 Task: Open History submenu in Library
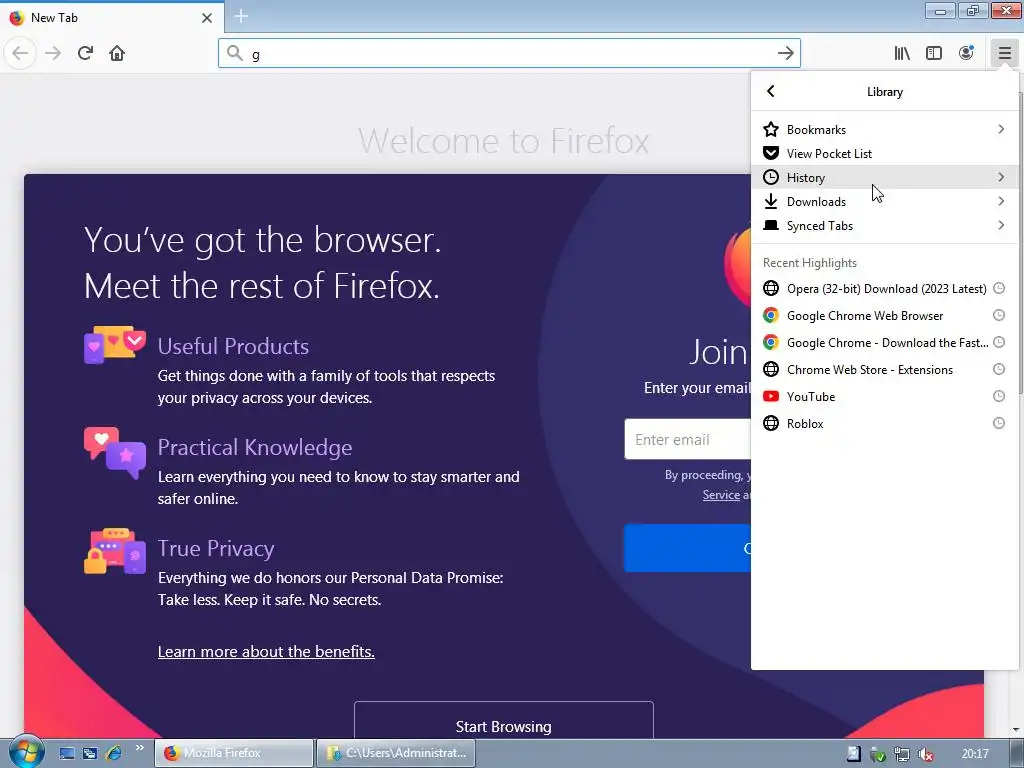(x=885, y=177)
